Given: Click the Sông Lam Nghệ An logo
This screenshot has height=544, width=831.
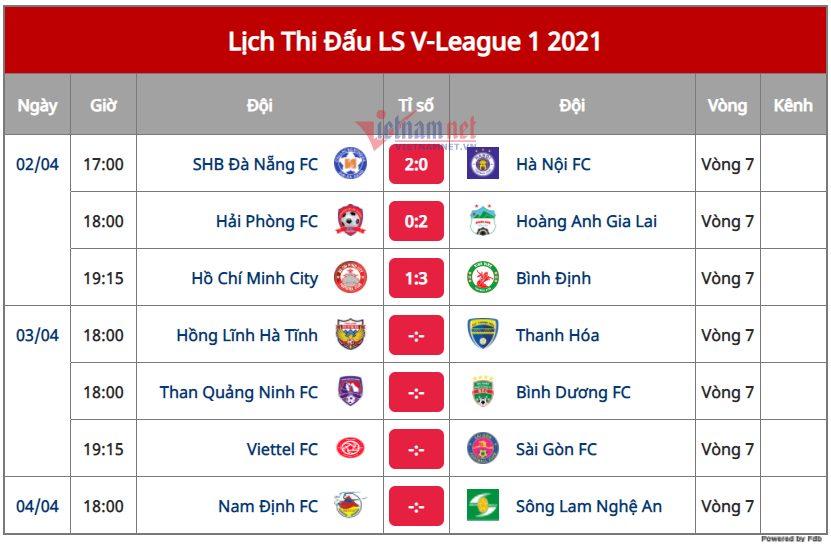Looking at the screenshot, I should pos(483,506).
